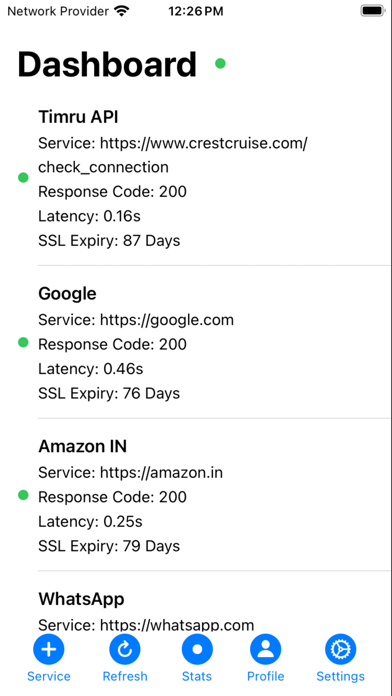Image resolution: width=392 pixels, height=696 pixels.
Task: Tap the Refresh text label
Action: pos(125,676)
